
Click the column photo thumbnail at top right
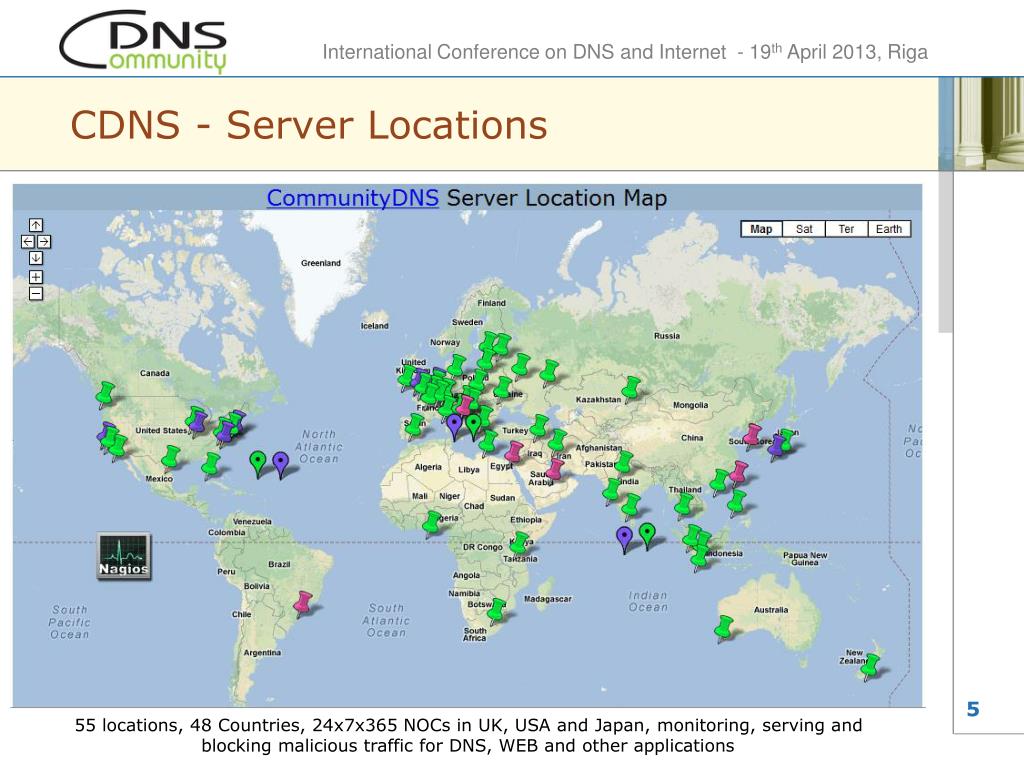988,123
